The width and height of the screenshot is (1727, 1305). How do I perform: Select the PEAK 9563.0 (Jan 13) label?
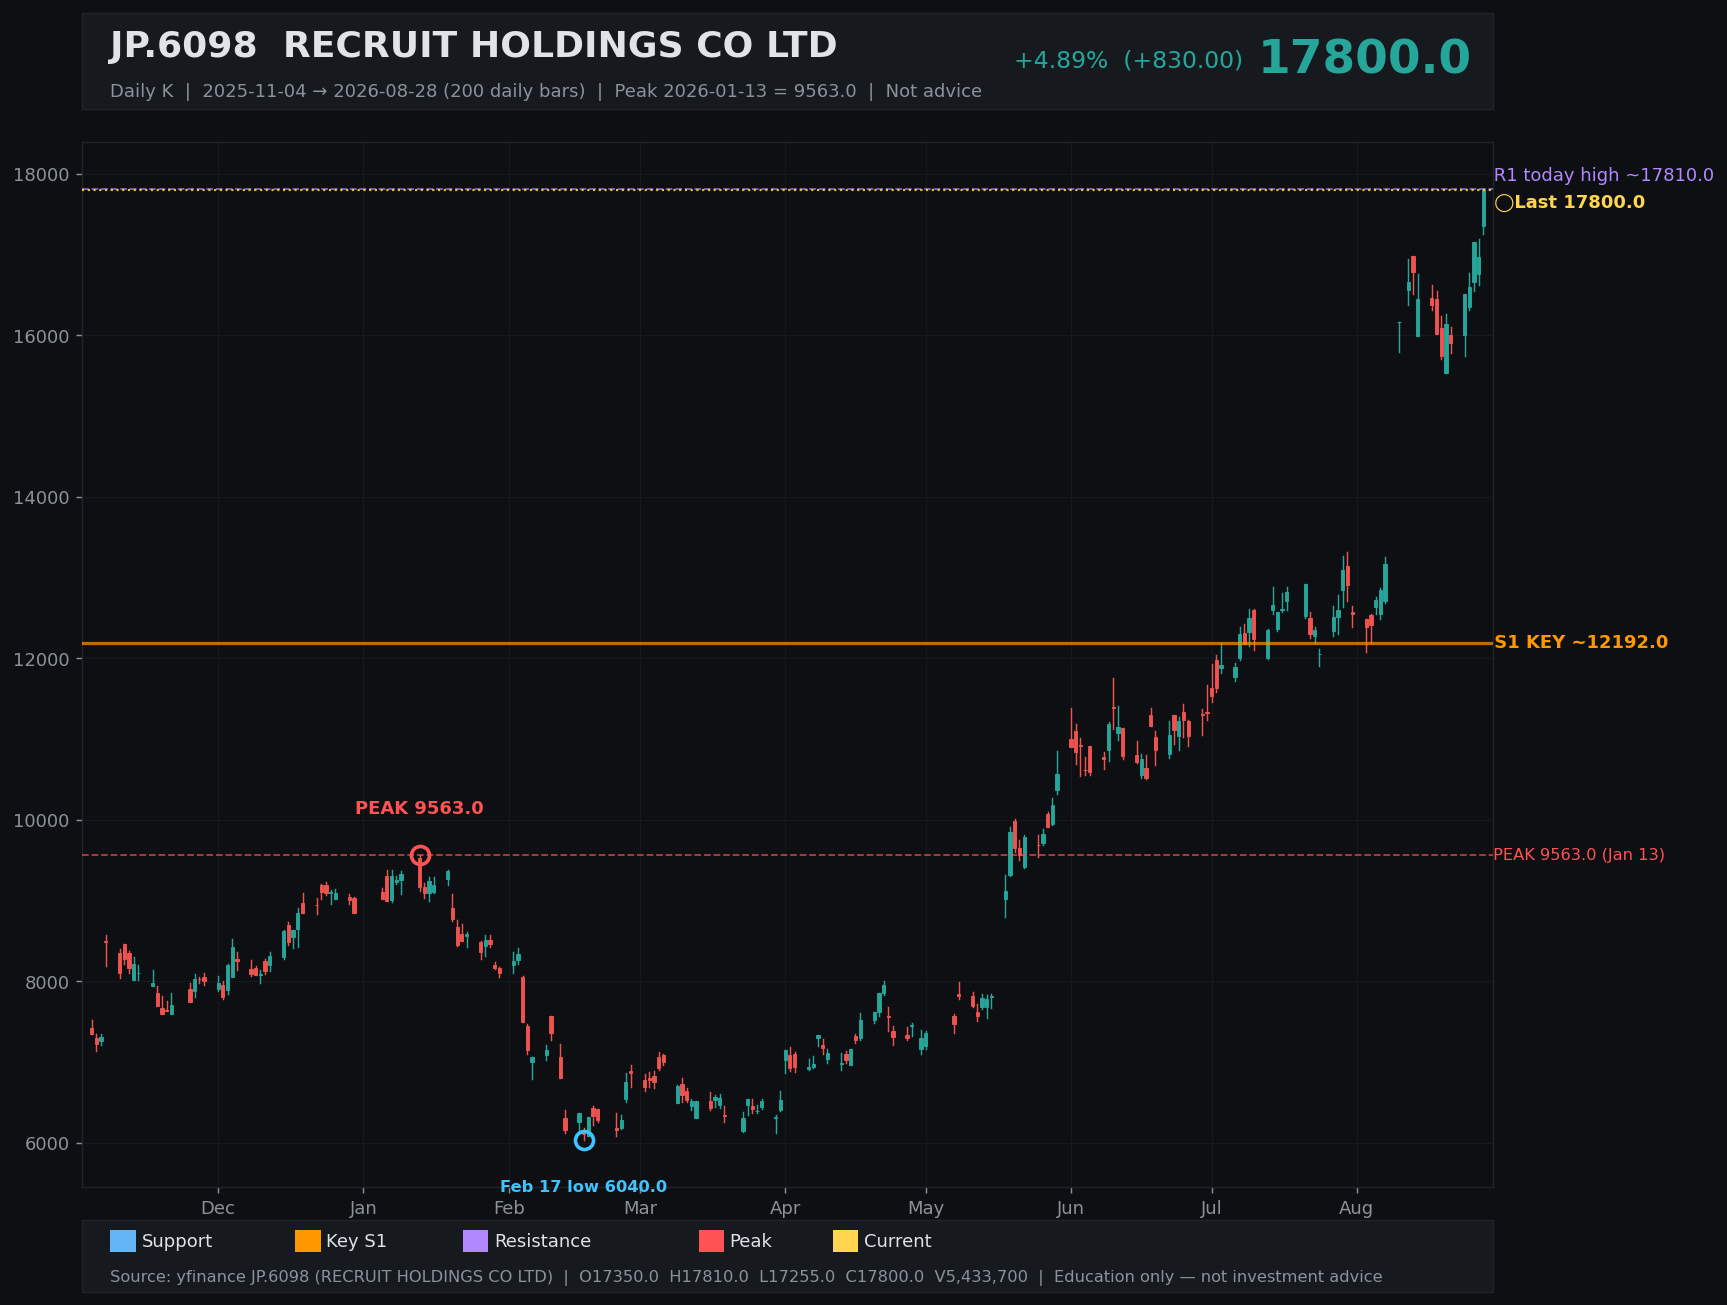click(1579, 855)
